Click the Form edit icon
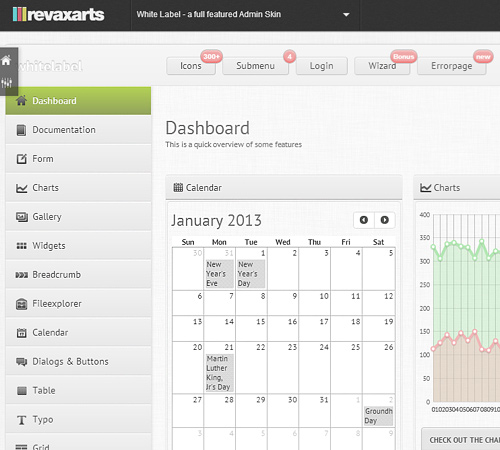The image size is (500, 450). [22, 159]
